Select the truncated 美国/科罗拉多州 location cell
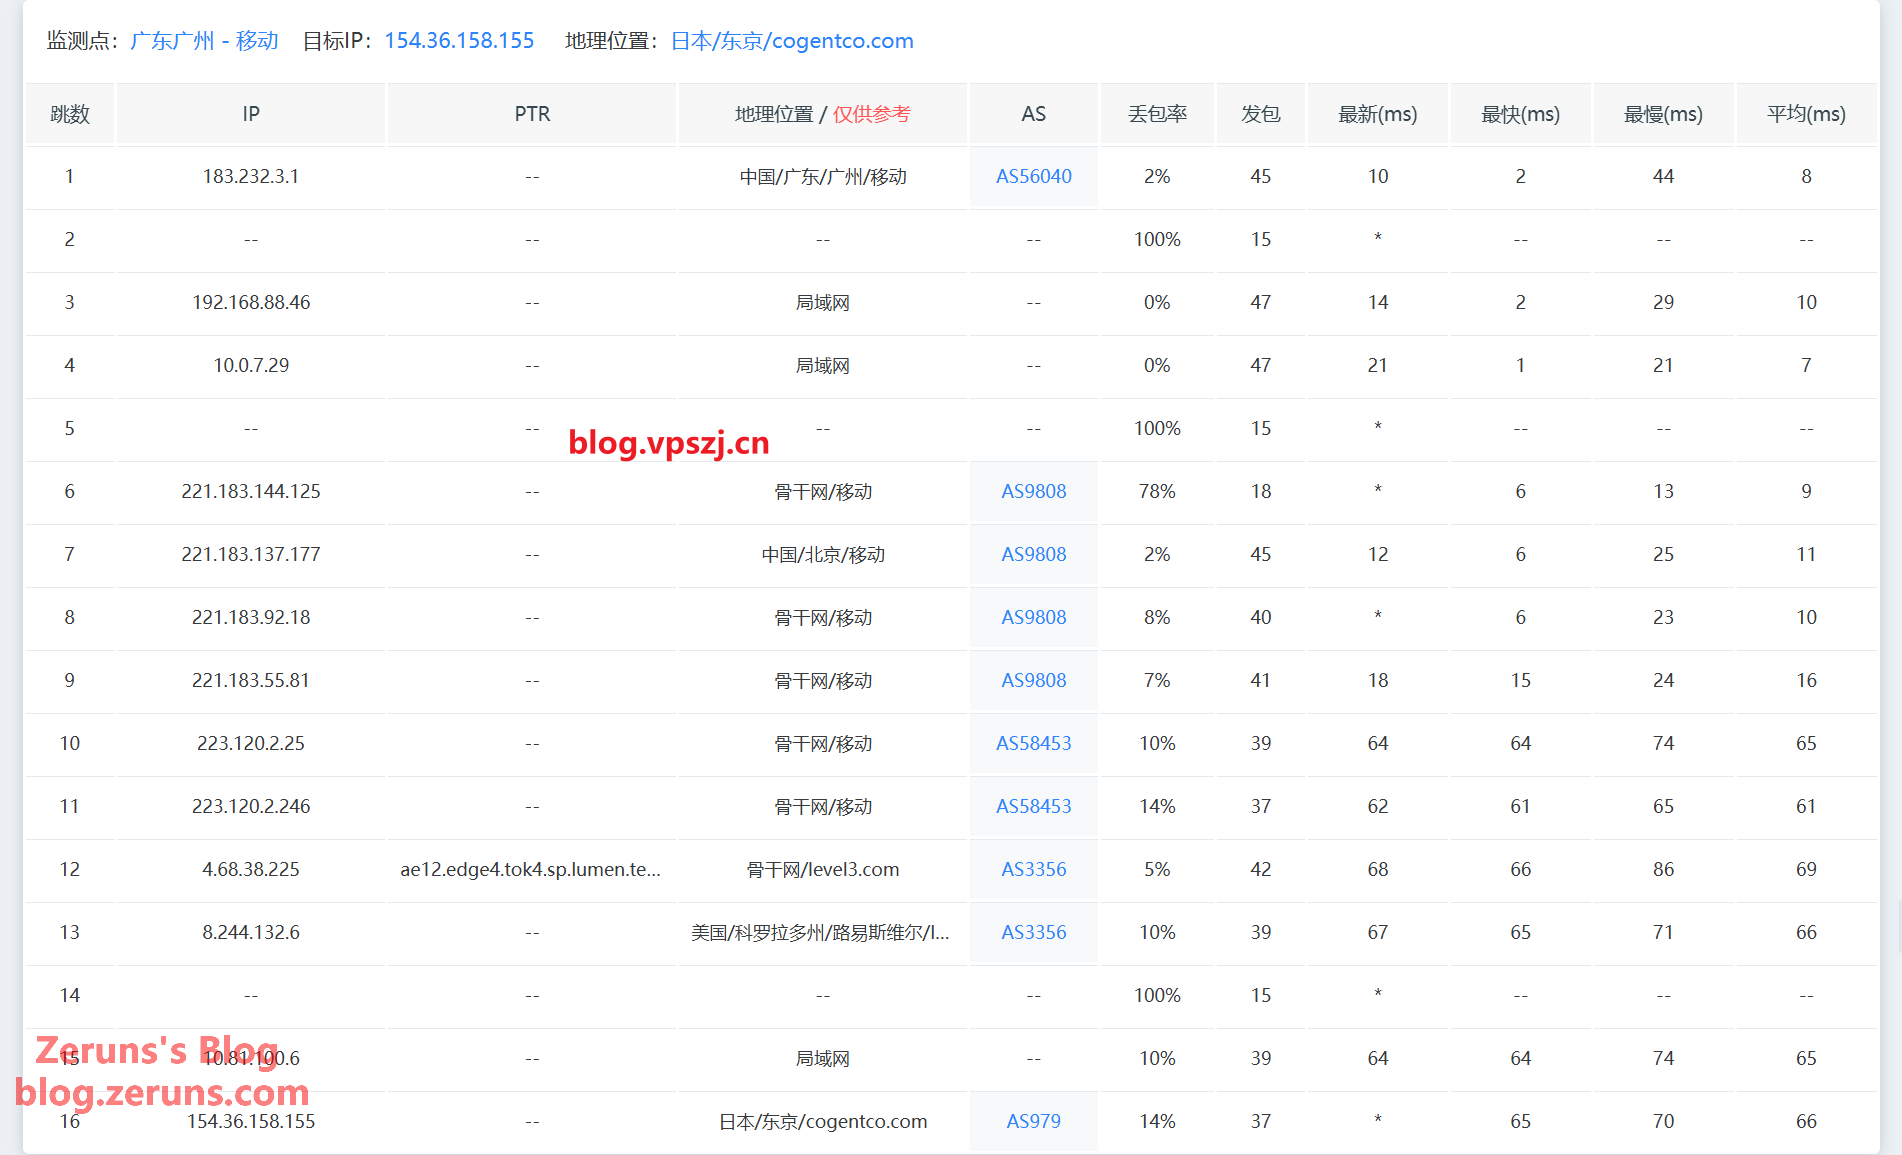This screenshot has width=1902, height=1155. coord(821,933)
